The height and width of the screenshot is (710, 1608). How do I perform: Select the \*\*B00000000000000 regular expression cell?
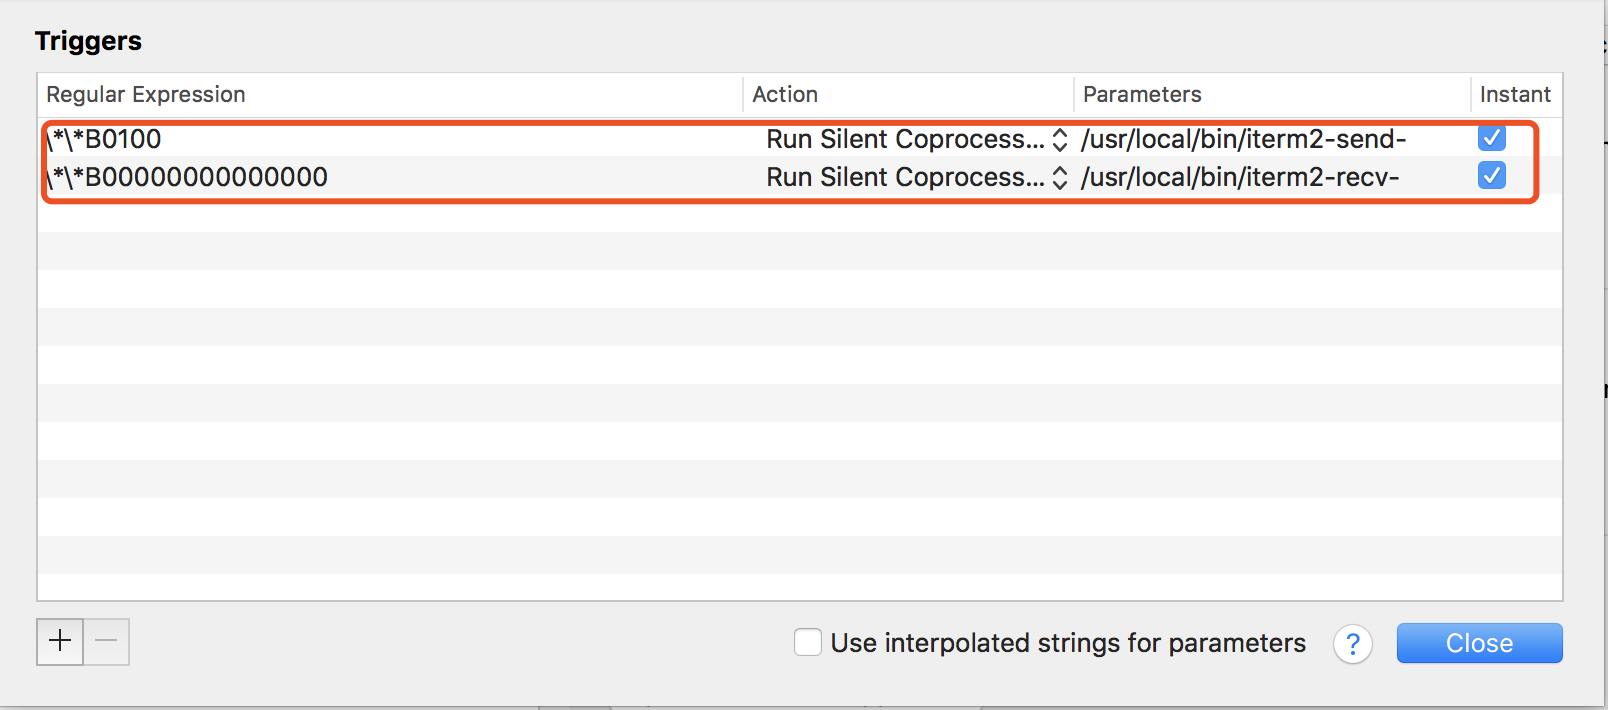click(x=189, y=177)
